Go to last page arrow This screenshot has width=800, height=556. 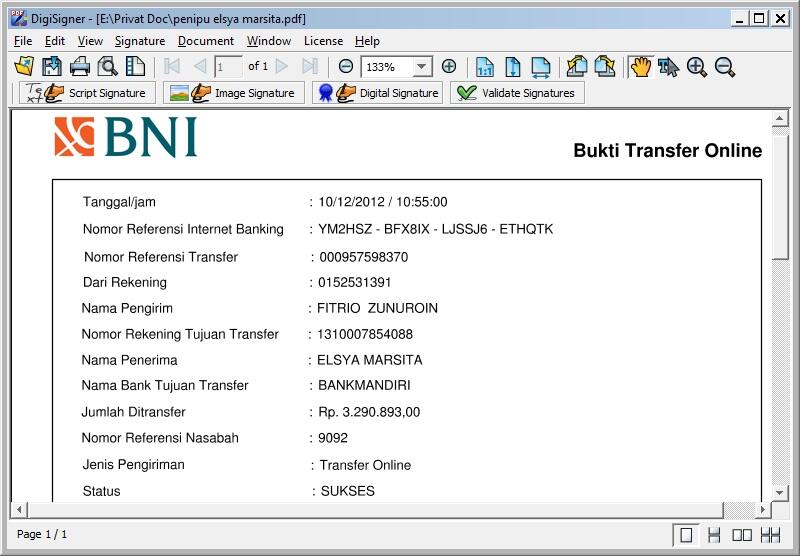[x=310, y=66]
